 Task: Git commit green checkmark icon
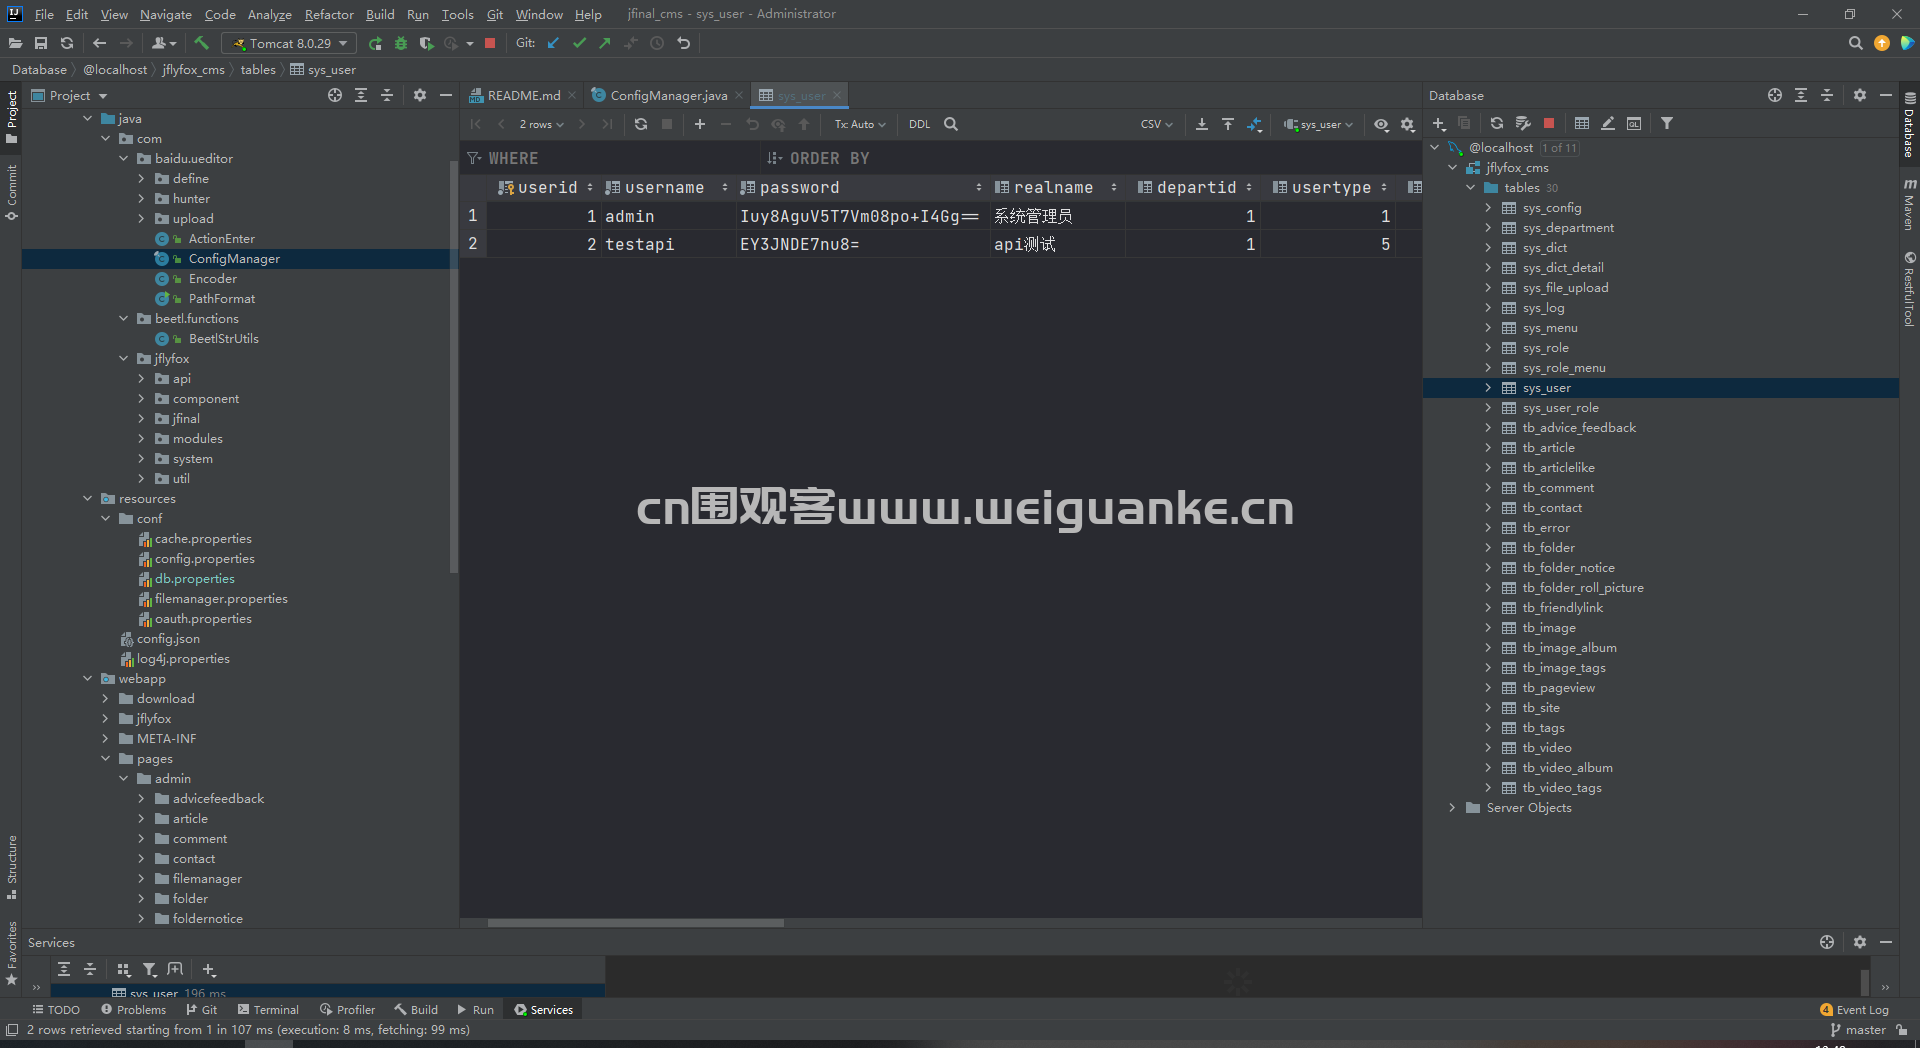tap(579, 43)
